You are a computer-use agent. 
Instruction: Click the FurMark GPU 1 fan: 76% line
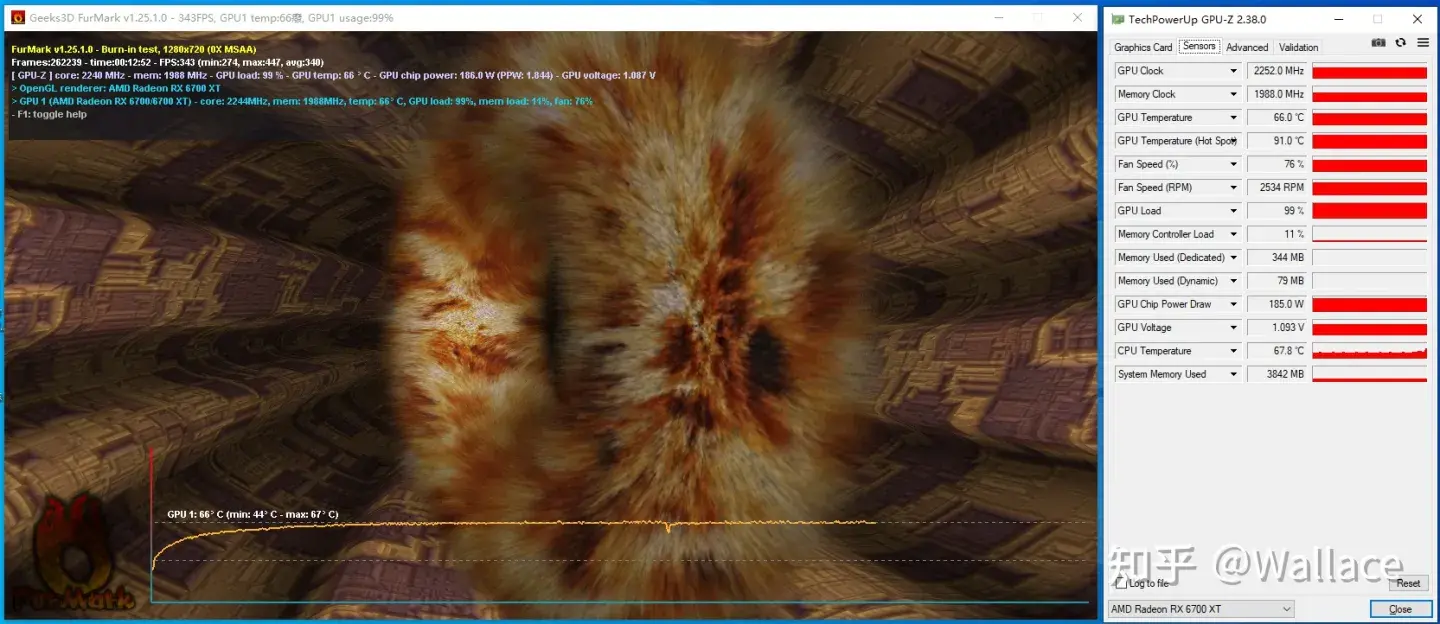tap(302, 101)
